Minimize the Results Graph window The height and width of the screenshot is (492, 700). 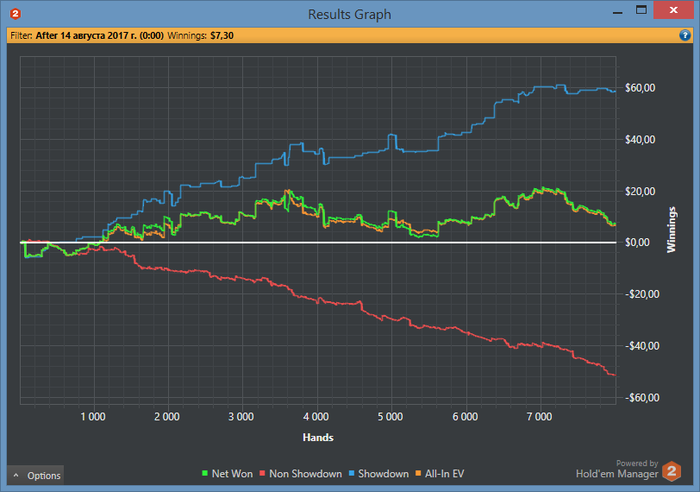pos(618,11)
